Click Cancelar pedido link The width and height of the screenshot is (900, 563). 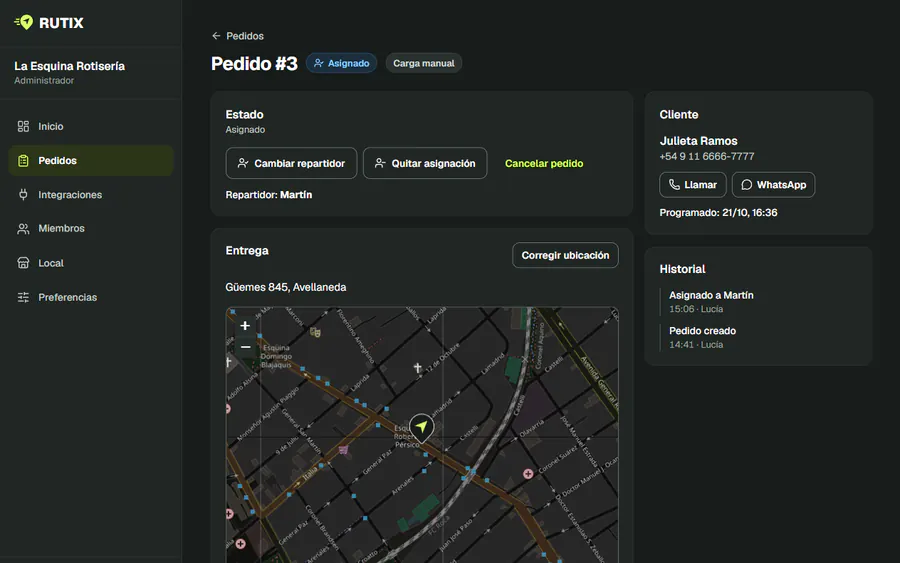[x=544, y=164]
